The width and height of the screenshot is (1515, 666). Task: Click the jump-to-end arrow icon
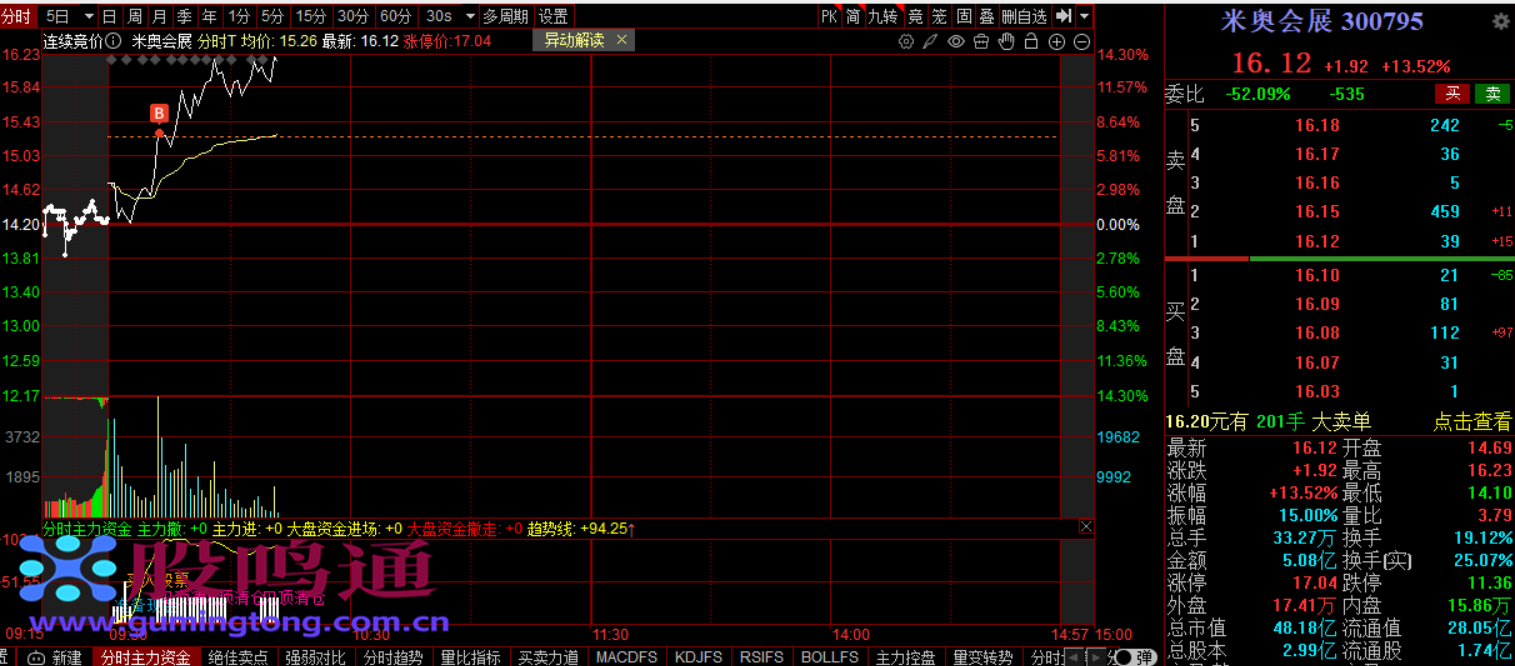(x=1064, y=16)
